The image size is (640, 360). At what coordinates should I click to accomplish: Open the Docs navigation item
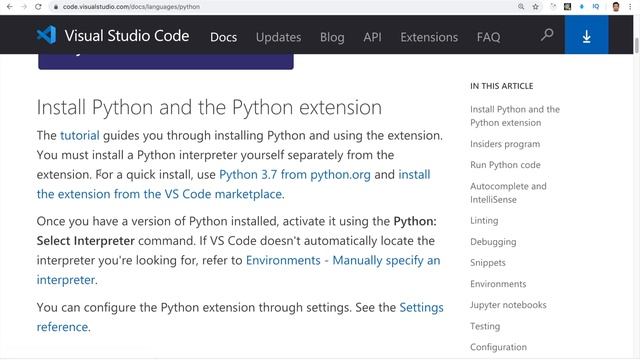pos(223,37)
